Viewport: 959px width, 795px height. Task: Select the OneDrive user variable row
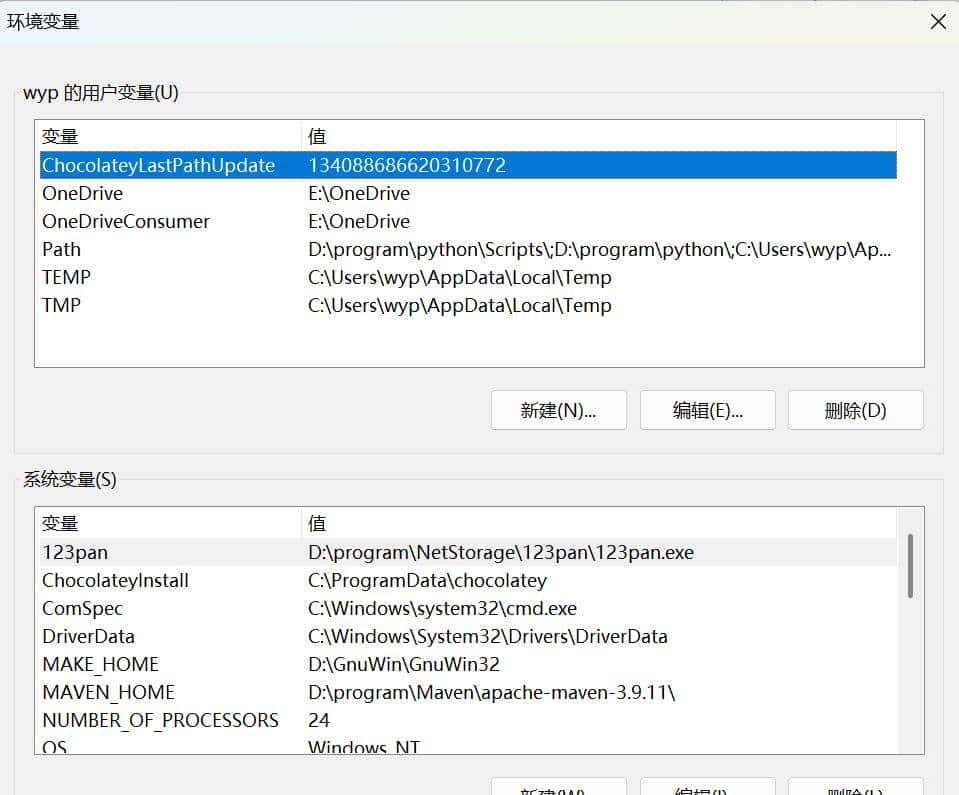point(82,193)
